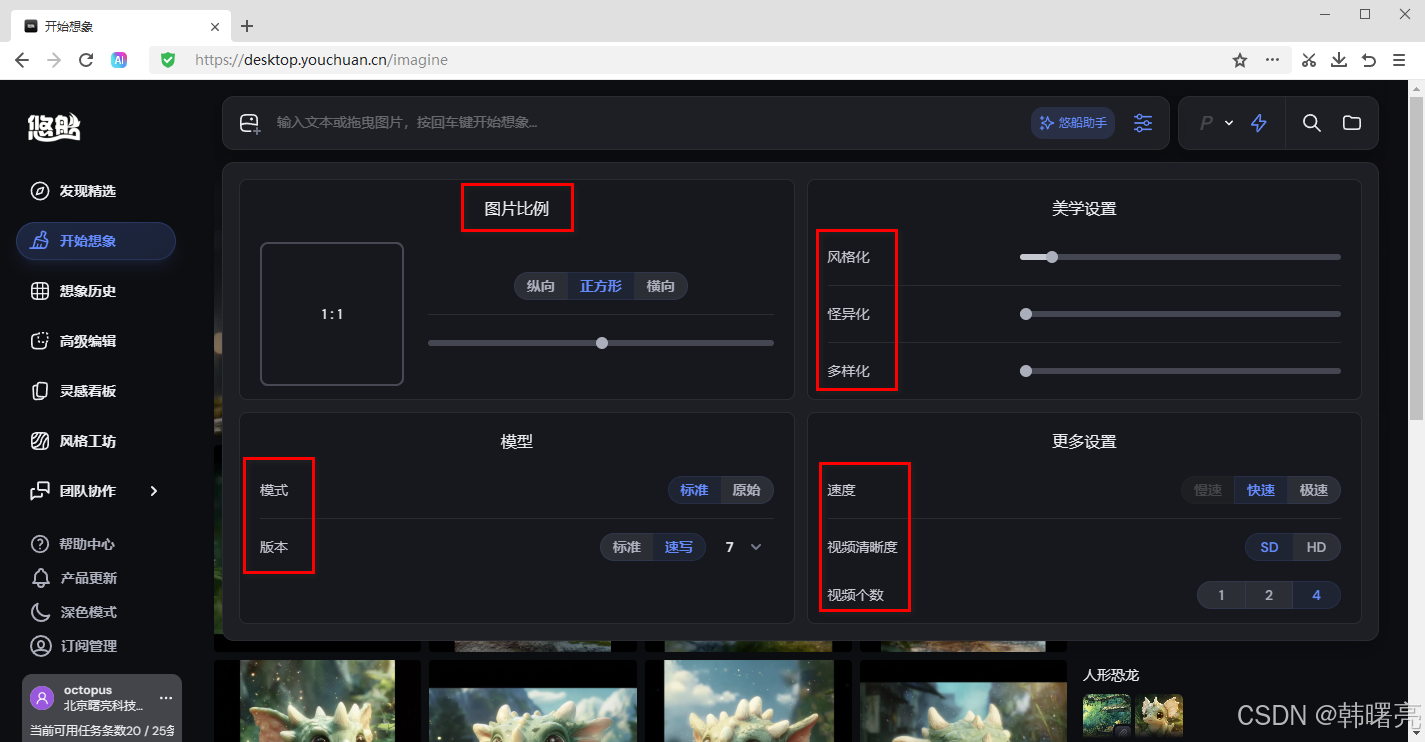1425x742 pixels.
Task: Click the 风格化 slider
Action: [1180, 257]
